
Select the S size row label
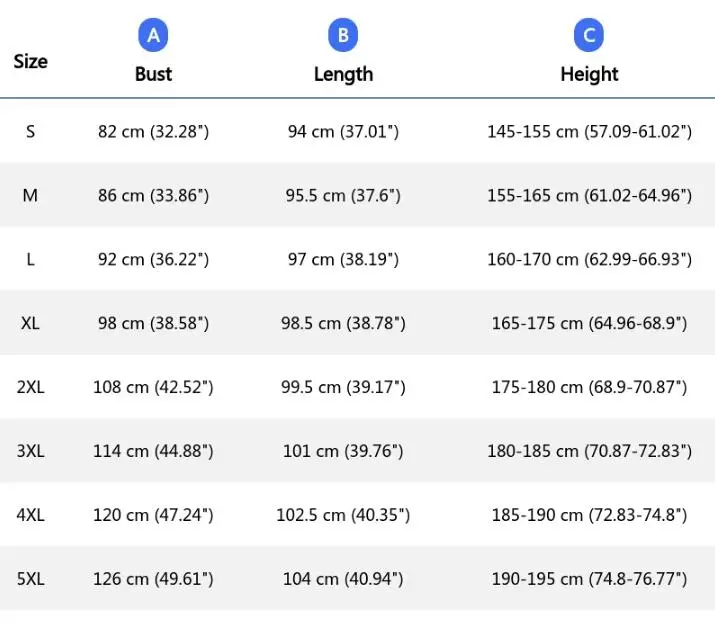tap(30, 131)
